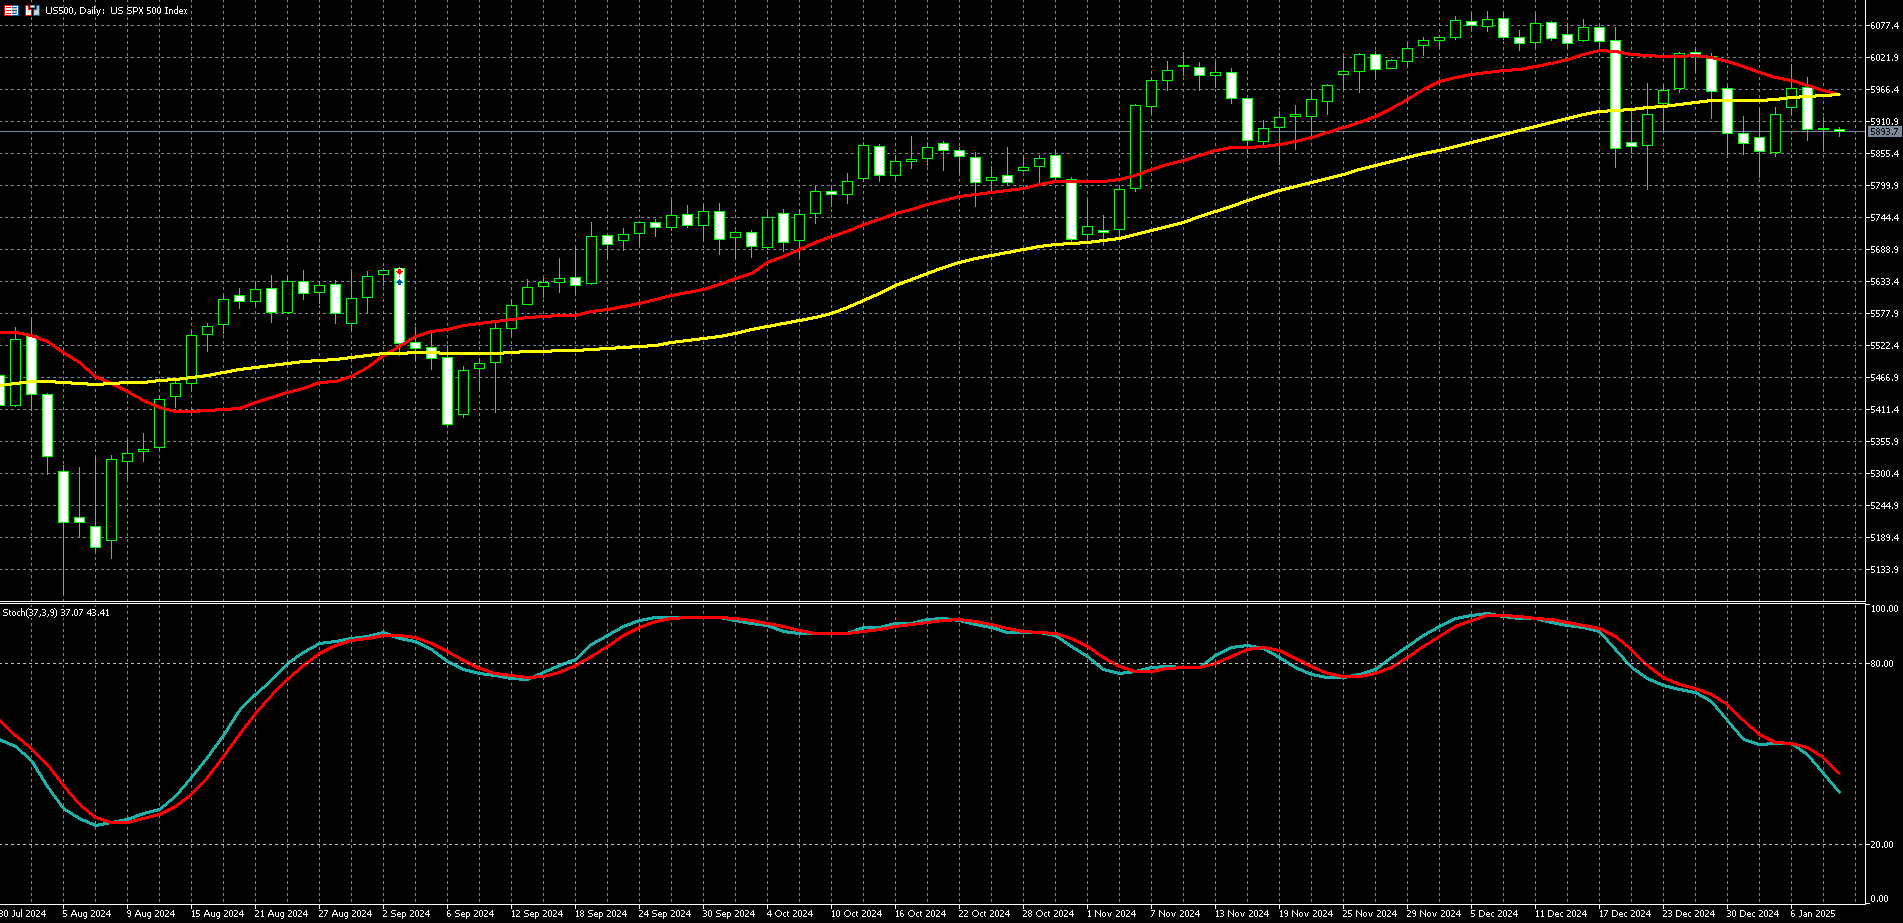This screenshot has height=923, width=1903.
Task: Click the 5 Aug 2024 date label
Action: pyautogui.click(x=86, y=914)
